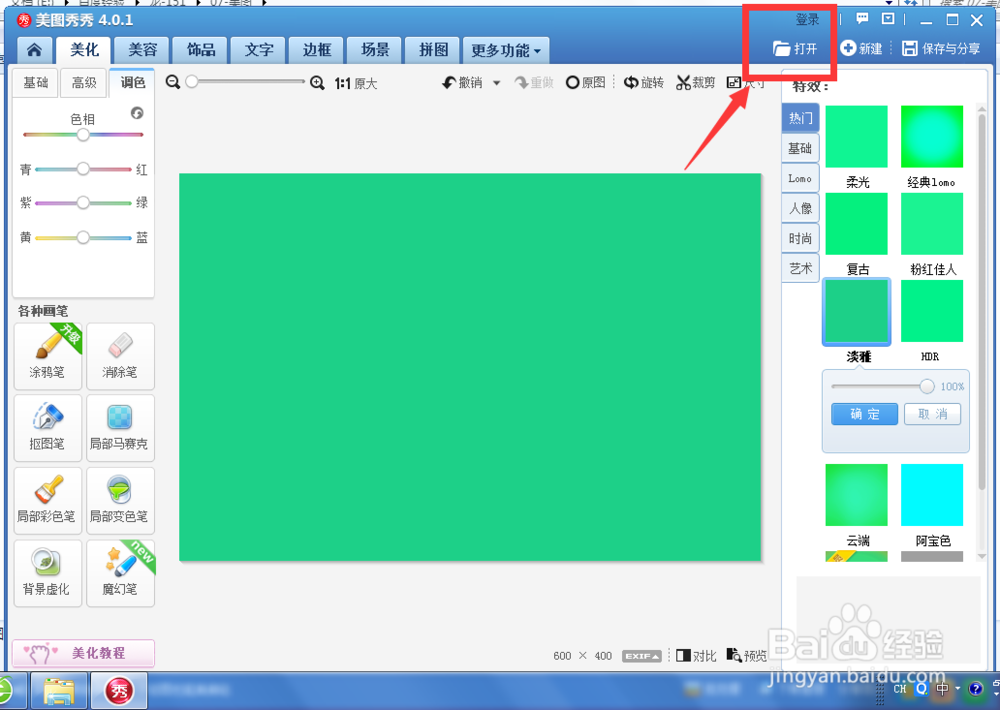Select the 局部变色笔 tool
Viewport: 1000px width, 710px height.
point(120,501)
